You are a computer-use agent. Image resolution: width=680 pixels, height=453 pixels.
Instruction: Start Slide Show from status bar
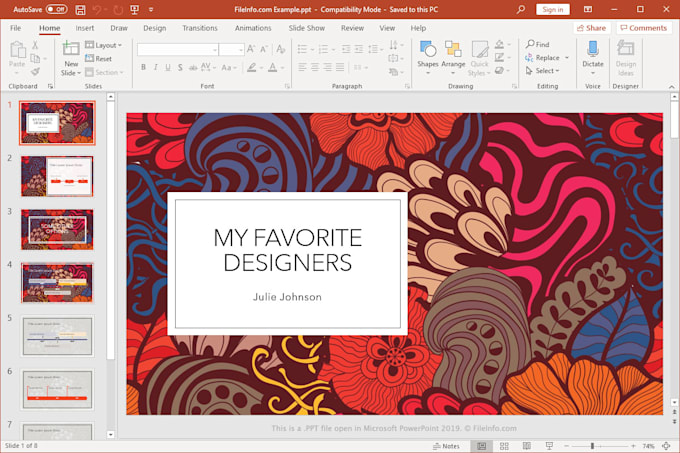pyautogui.click(x=547, y=445)
